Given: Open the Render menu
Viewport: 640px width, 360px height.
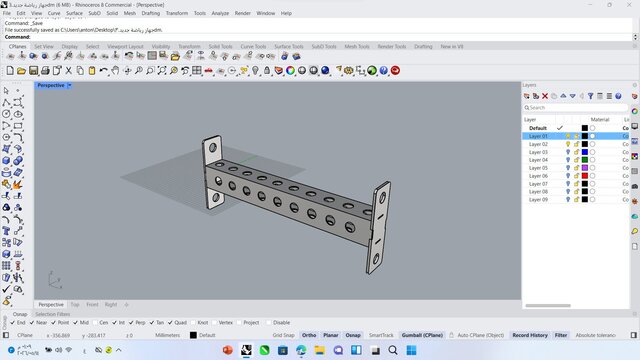Looking at the screenshot, I should 242,13.
